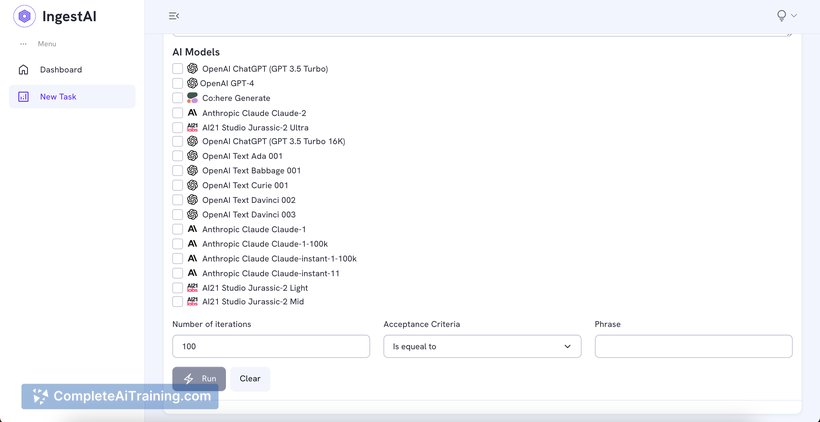This screenshot has width=820, height=422.
Task: Click the Number of iterations label
Action: (x=212, y=324)
